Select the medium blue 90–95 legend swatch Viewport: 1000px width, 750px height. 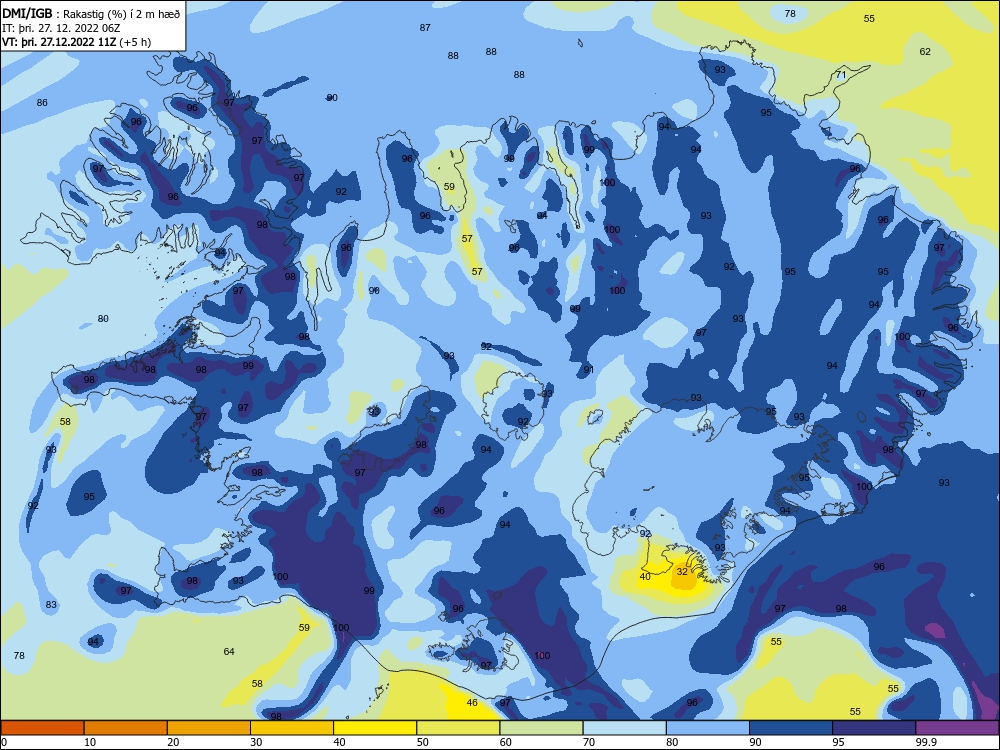click(x=791, y=728)
